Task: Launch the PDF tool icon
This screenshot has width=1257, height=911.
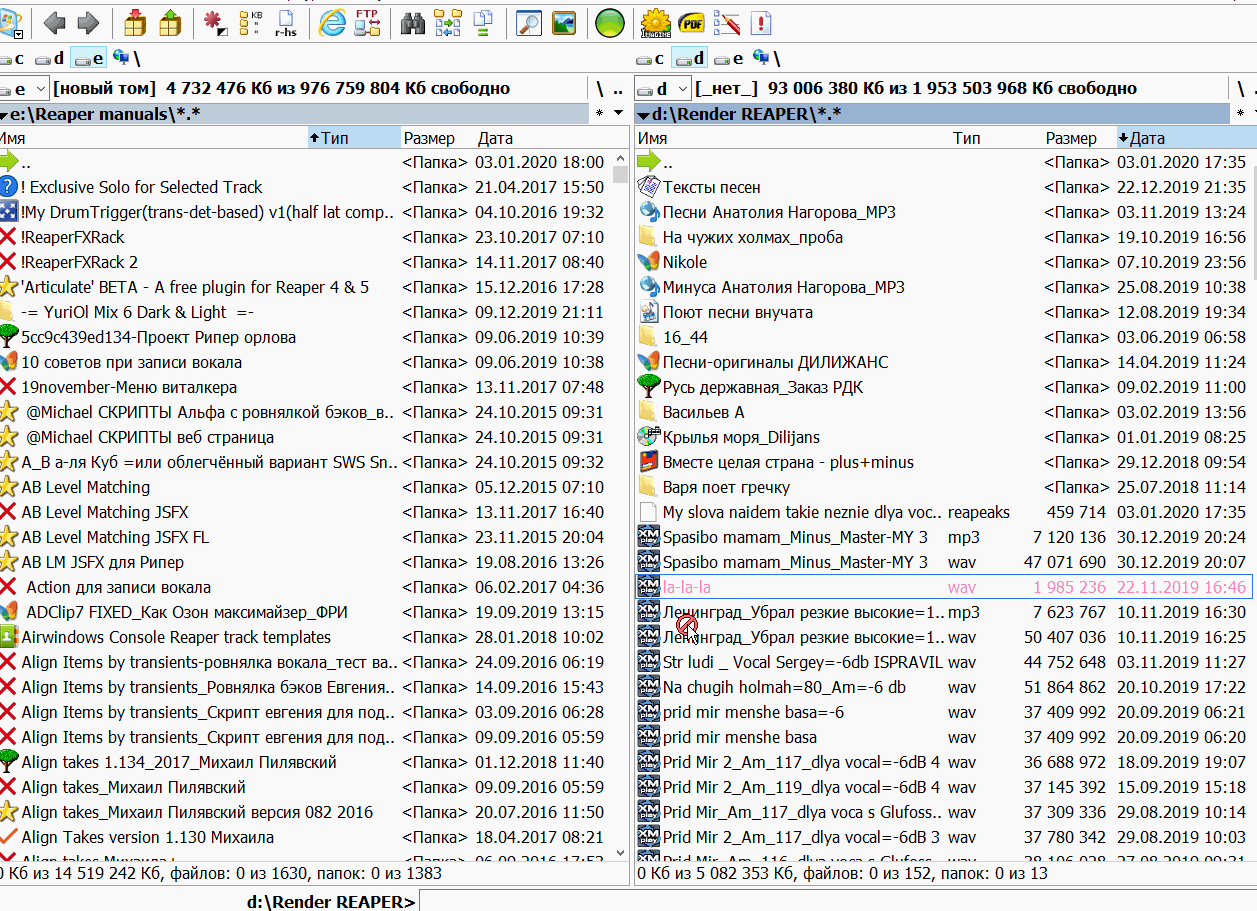Action: coord(691,22)
